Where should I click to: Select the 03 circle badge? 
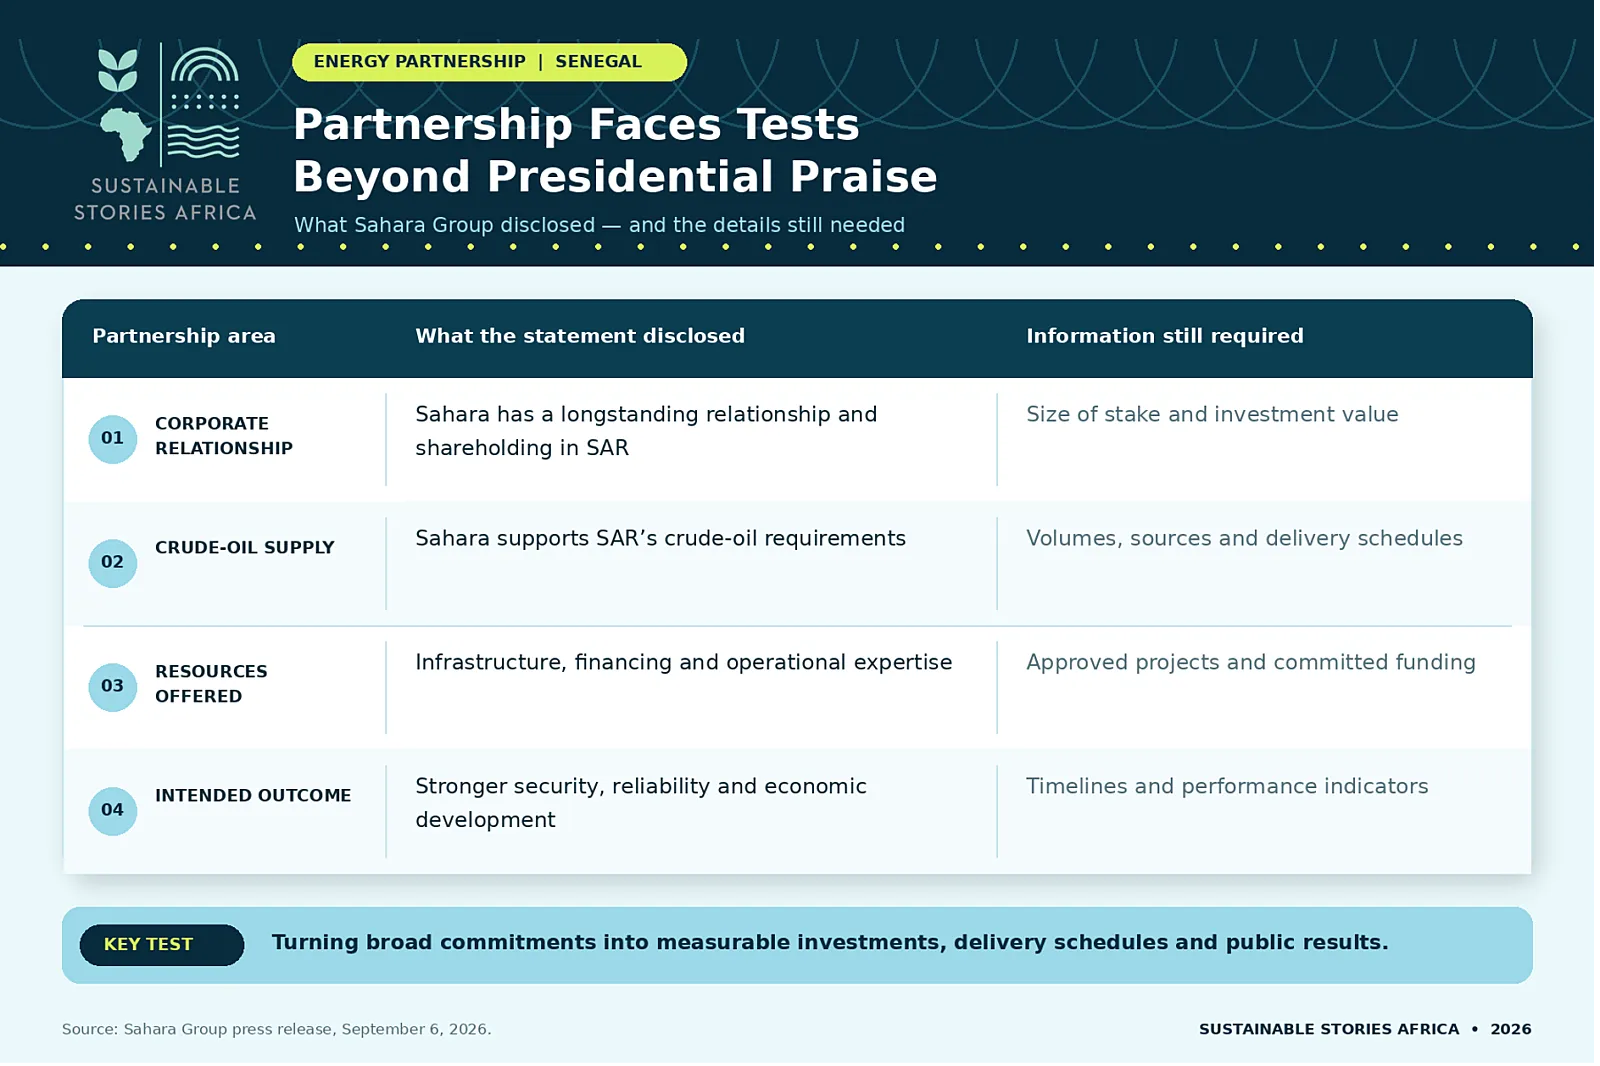tap(113, 687)
